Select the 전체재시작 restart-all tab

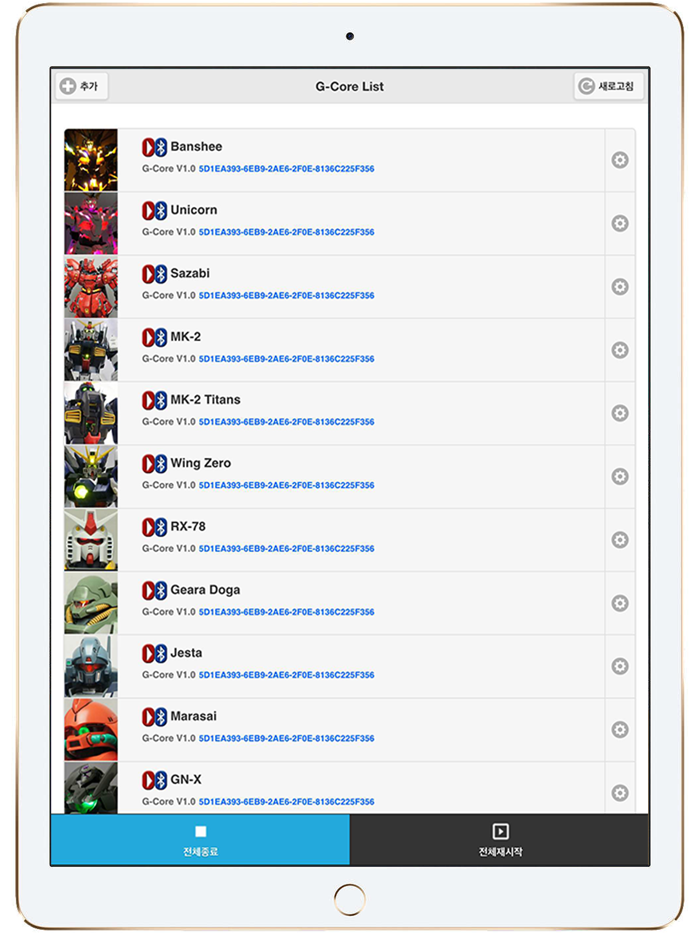500,840
